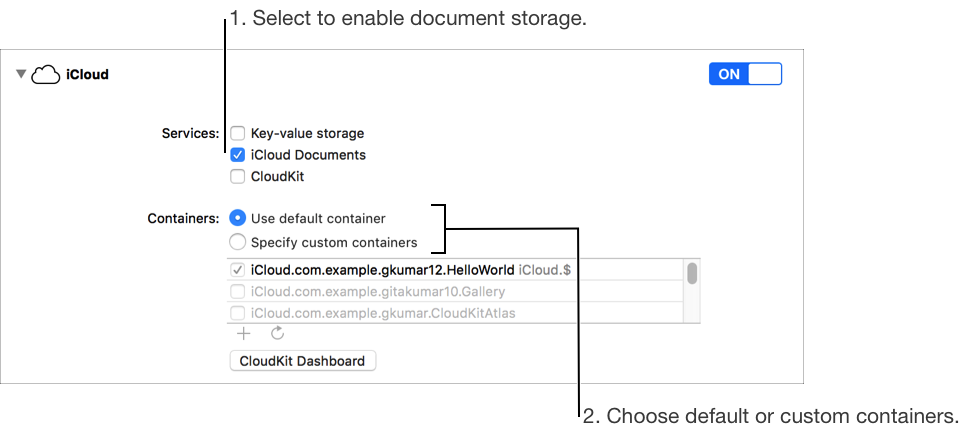Screen dimensions: 969x434
Task: Open the CloudKit Dashboard
Action: coord(302,361)
